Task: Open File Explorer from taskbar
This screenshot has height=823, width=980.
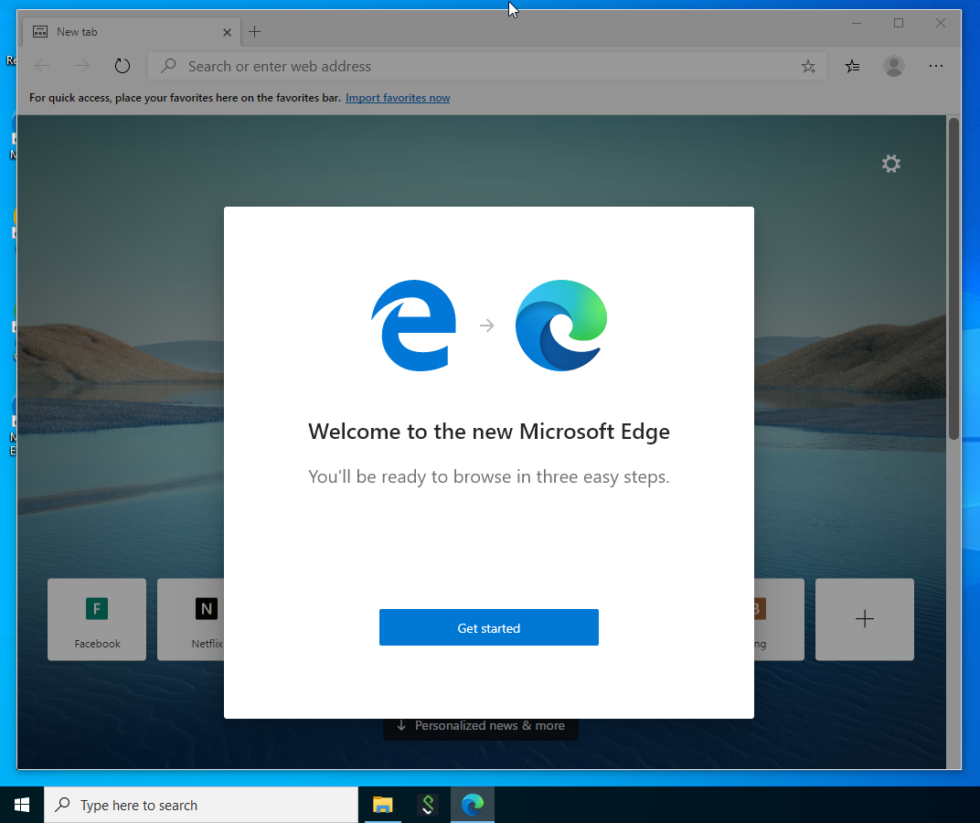Action: (382, 805)
